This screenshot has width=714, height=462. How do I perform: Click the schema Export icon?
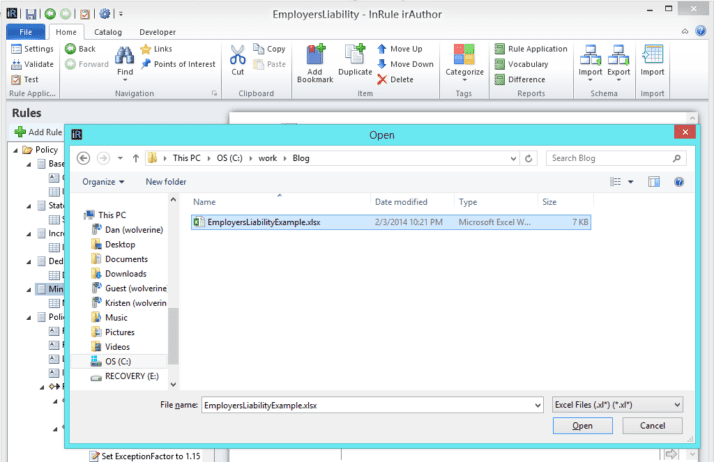click(x=619, y=56)
